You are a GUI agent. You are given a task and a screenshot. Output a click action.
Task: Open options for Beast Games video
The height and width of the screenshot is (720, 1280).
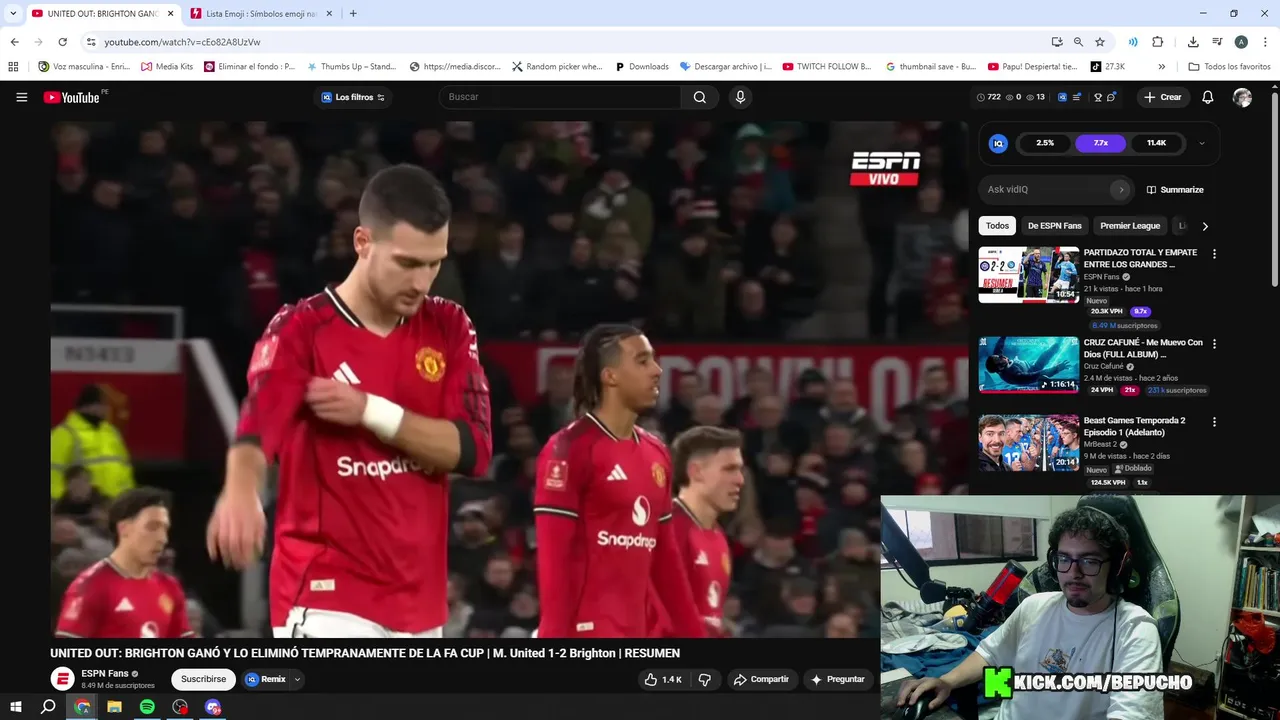1215,422
